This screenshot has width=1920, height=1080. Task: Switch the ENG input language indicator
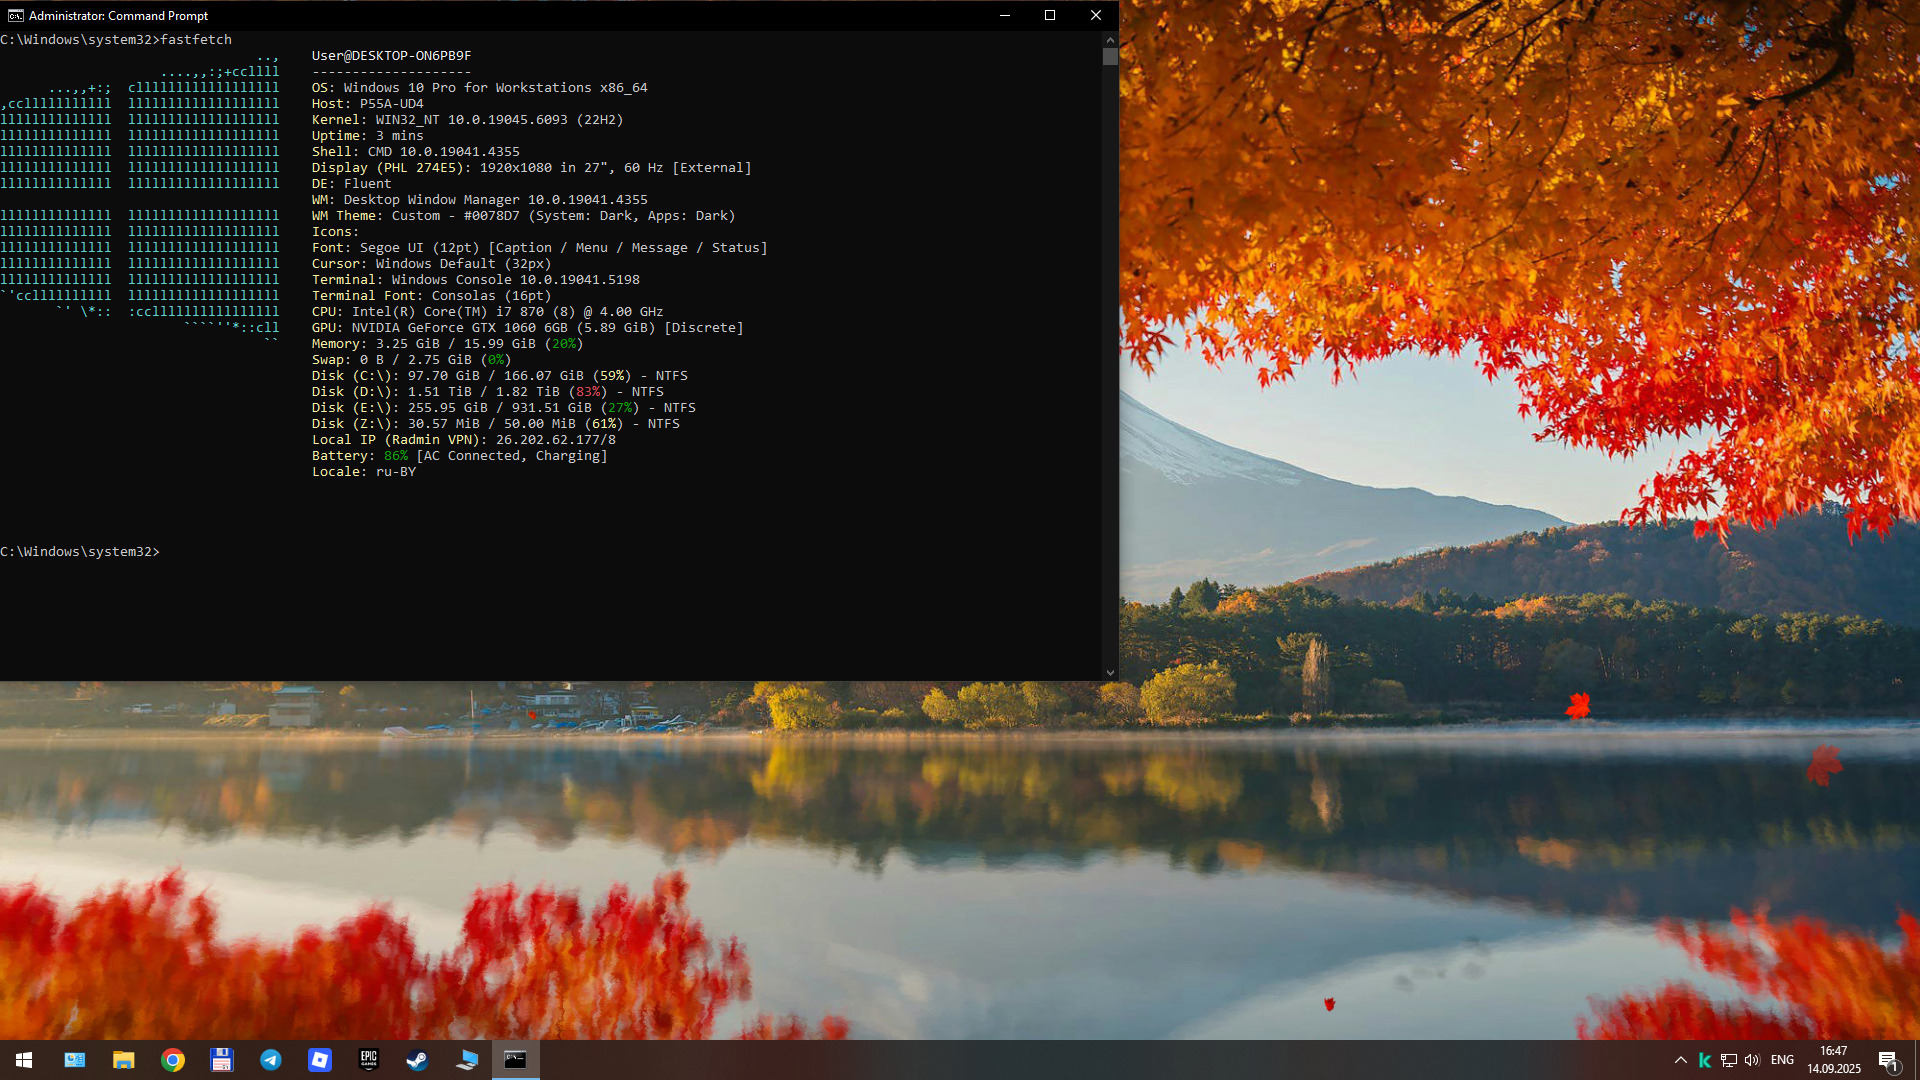pyautogui.click(x=1782, y=1060)
